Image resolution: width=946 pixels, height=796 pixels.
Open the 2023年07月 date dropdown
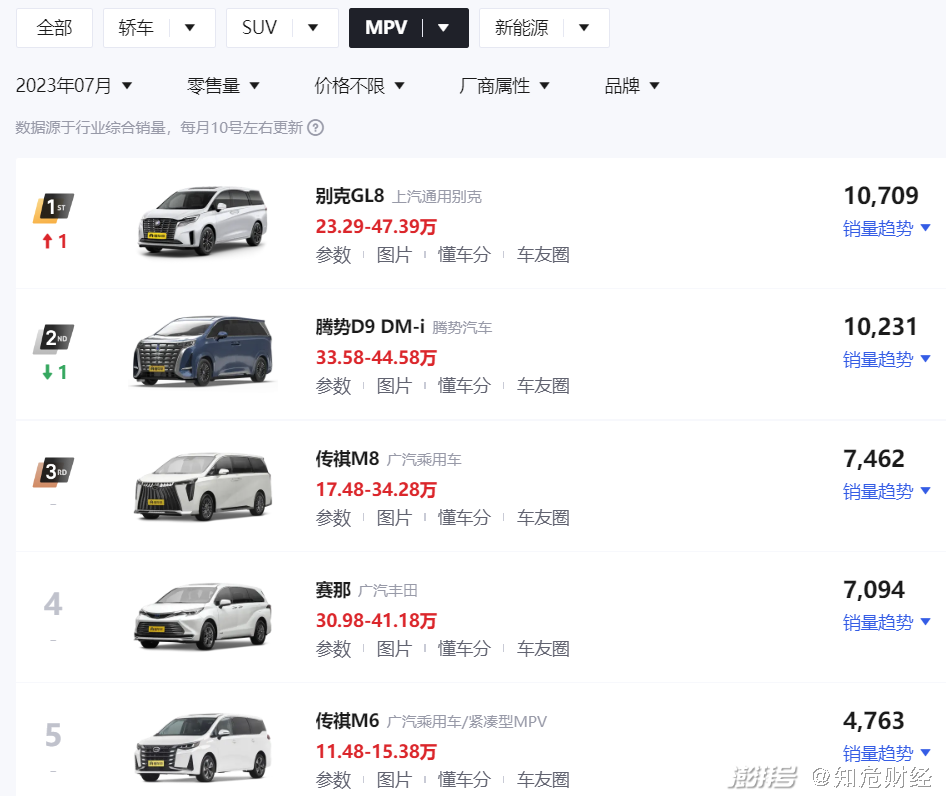pos(74,86)
